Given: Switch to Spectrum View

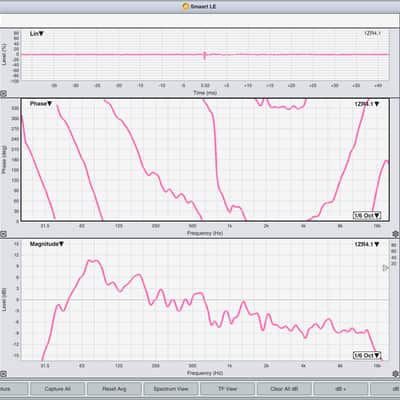Looking at the screenshot, I should pos(171,389).
